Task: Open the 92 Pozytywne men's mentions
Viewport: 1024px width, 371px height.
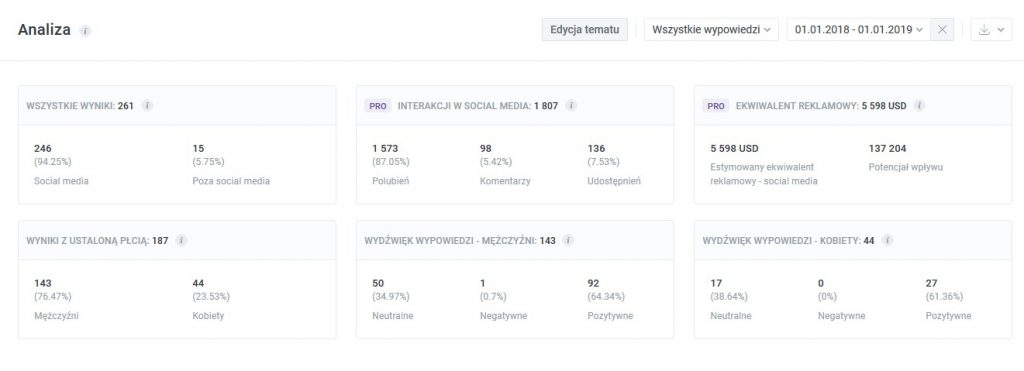Action: click(x=610, y=300)
